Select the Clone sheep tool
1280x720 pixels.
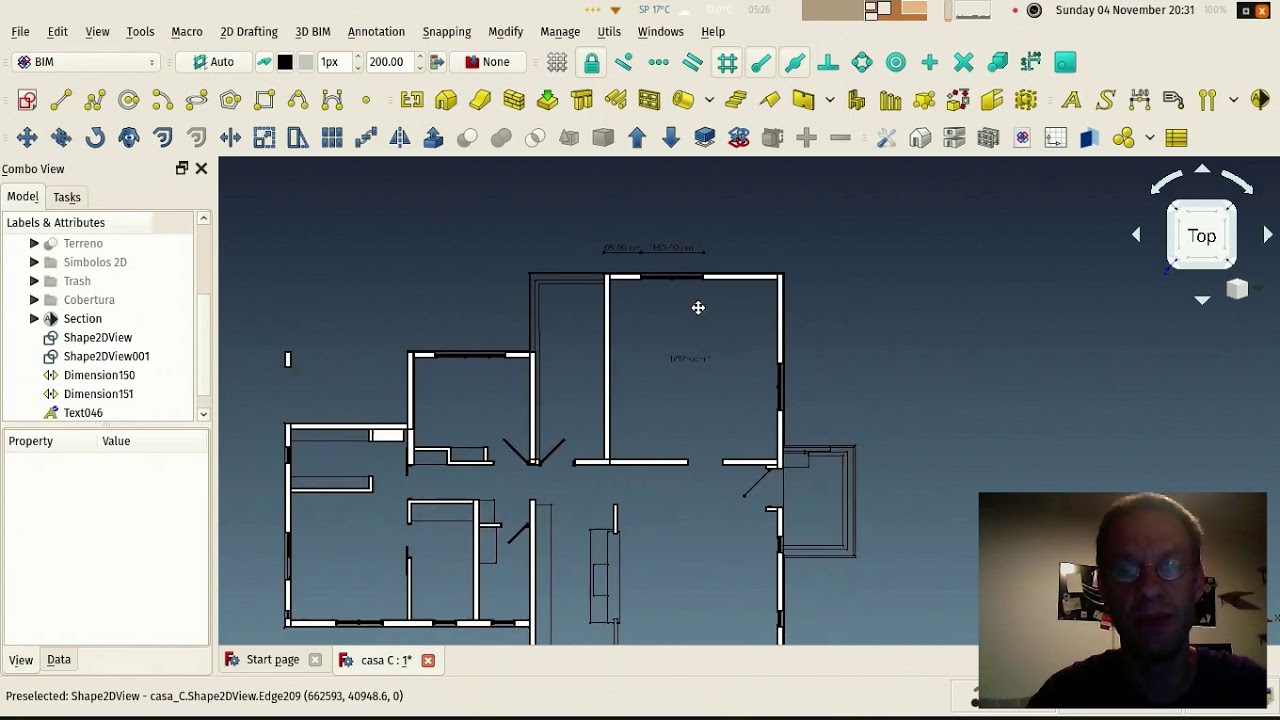129,138
